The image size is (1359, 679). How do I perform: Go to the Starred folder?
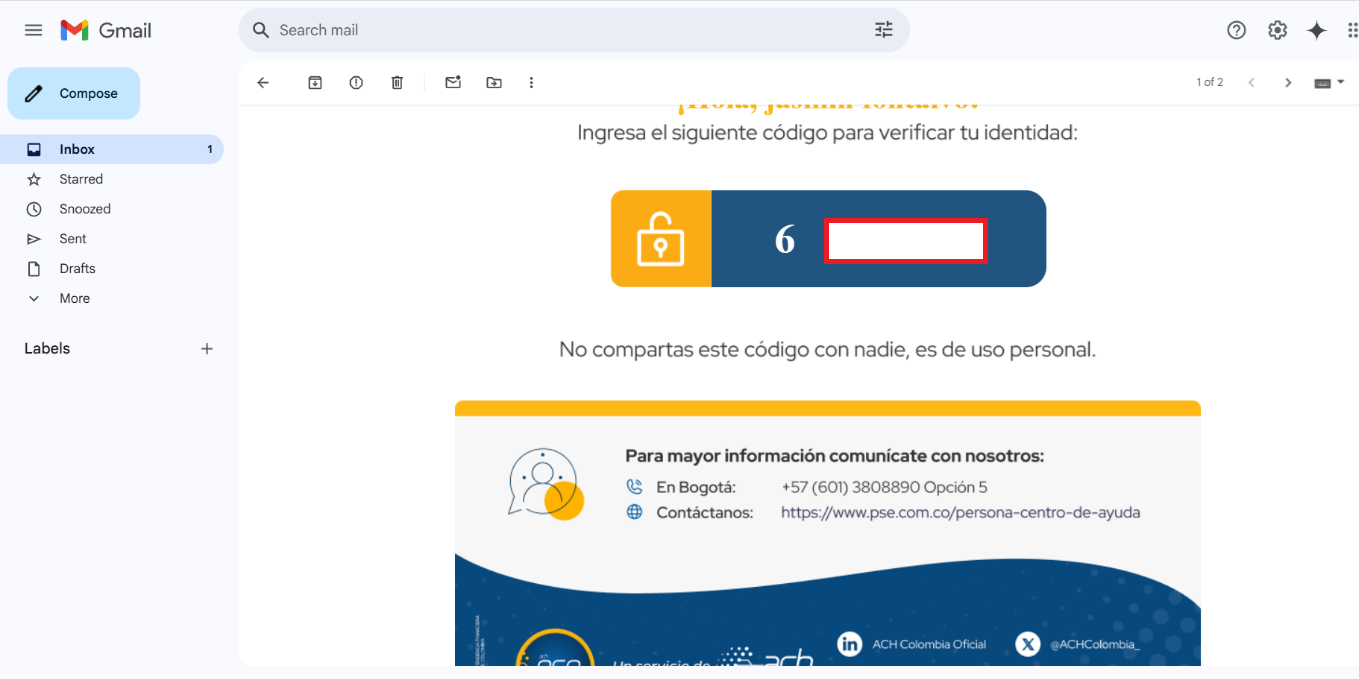coord(81,179)
